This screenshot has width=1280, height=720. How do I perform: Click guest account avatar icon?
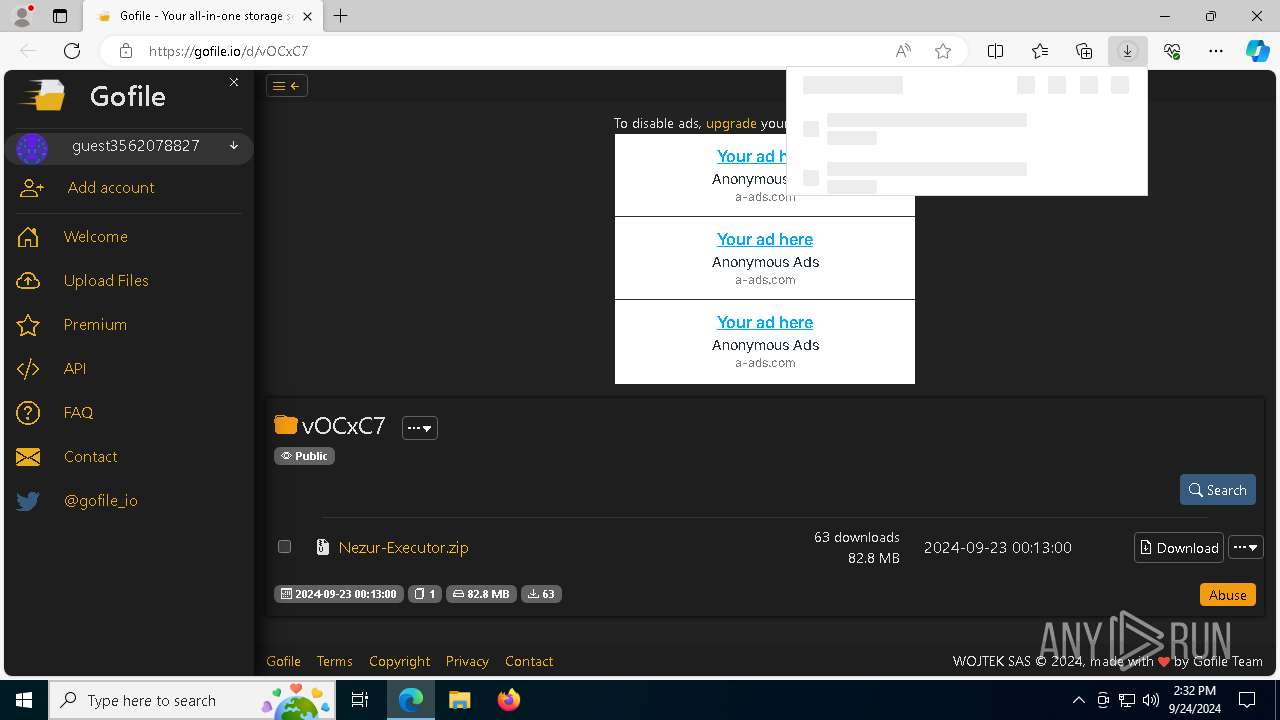coord(32,148)
